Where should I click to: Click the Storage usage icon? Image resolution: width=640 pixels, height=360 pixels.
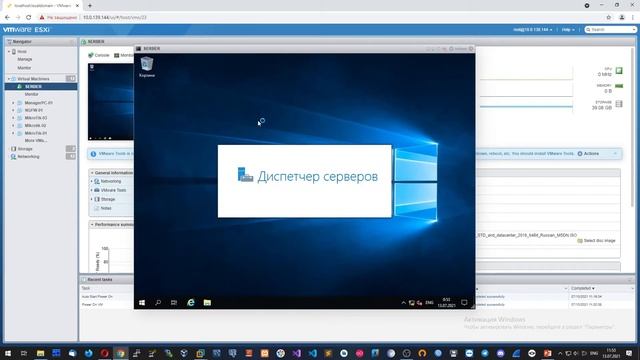(619, 104)
